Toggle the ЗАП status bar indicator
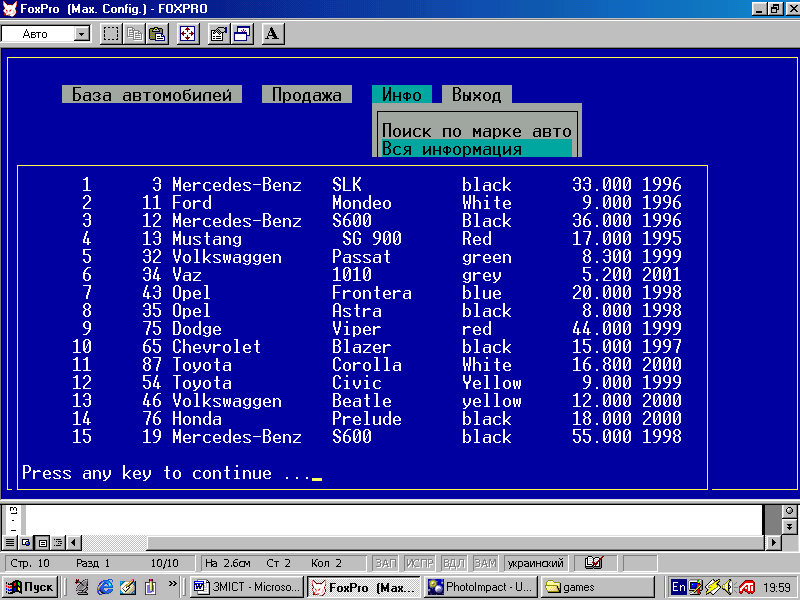 (385, 563)
